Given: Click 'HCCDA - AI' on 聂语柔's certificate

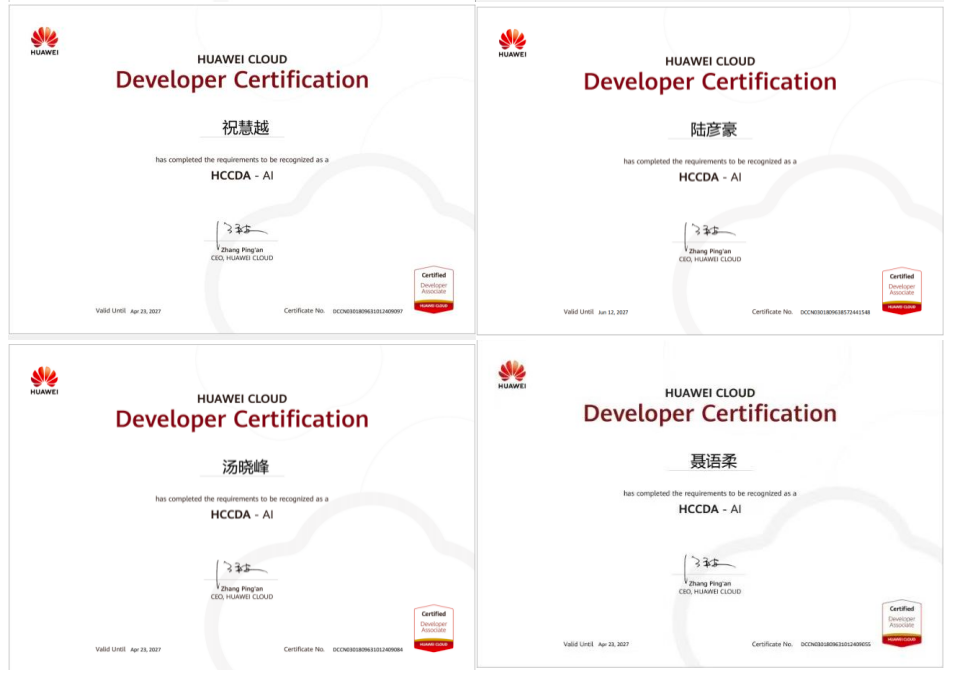Looking at the screenshot, I should tap(710, 509).
